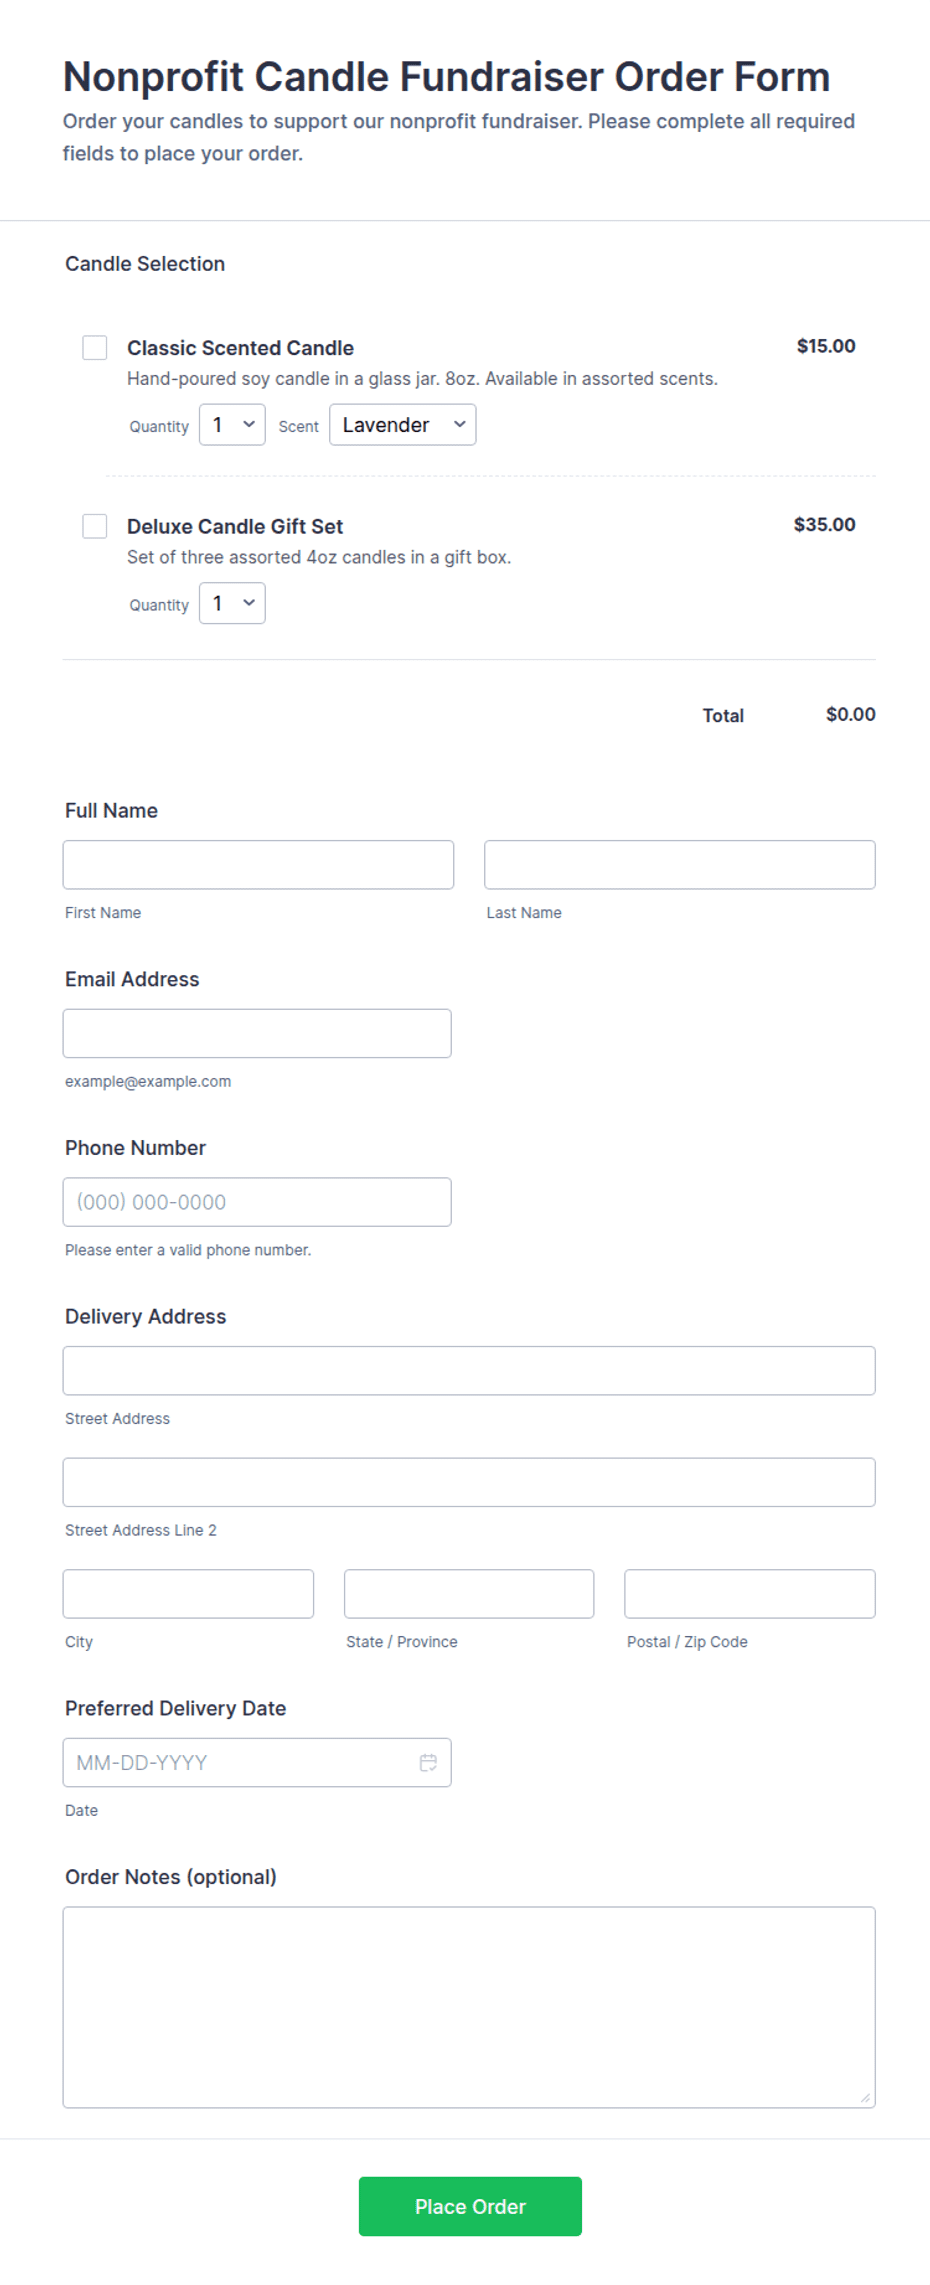Click the Classic Scented Candle title

[x=240, y=348]
